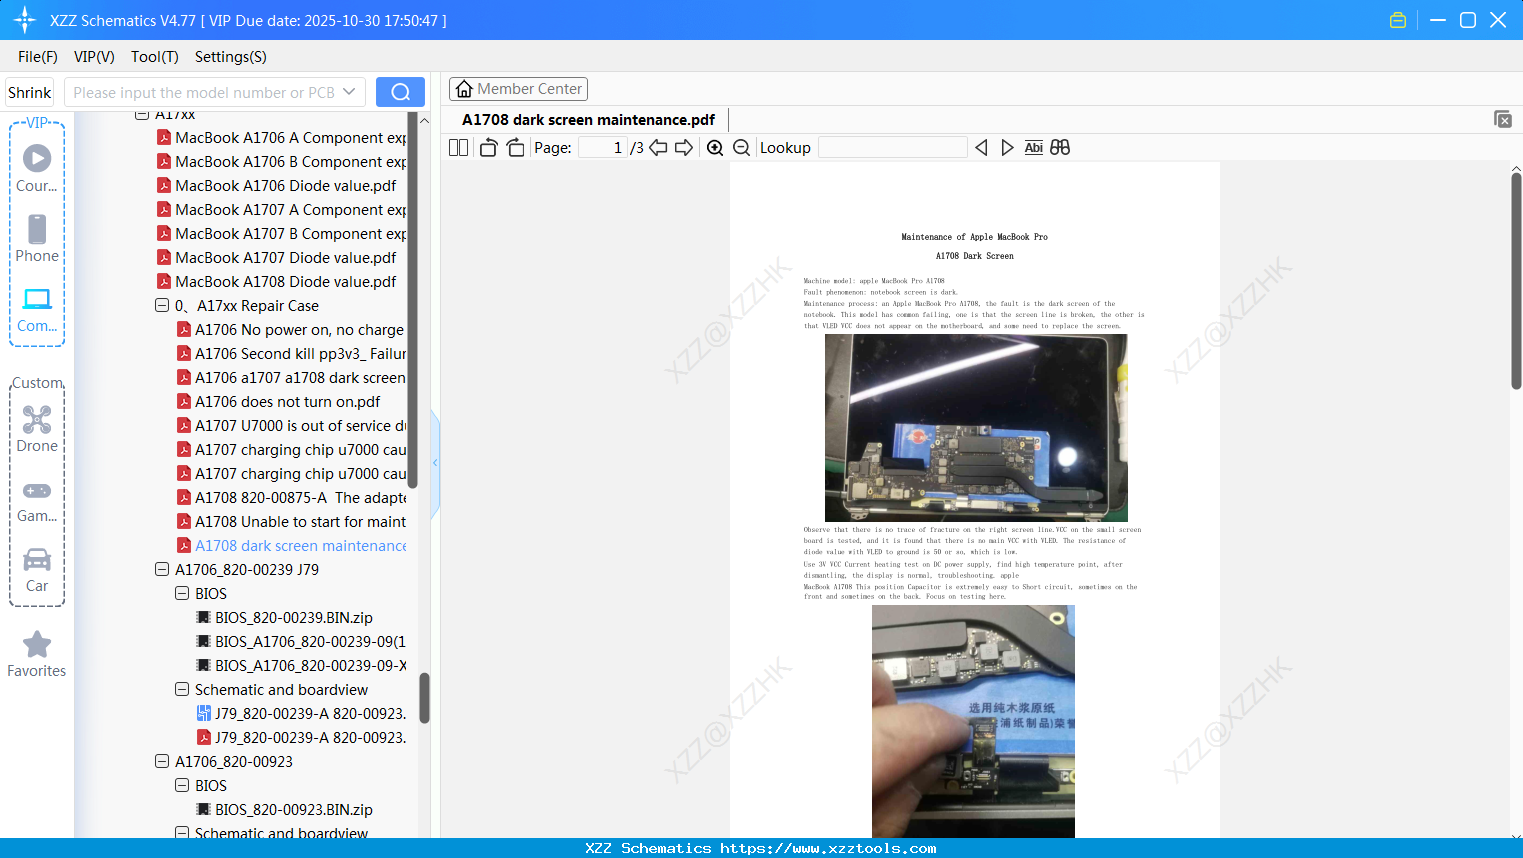The image size is (1523, 858).
Task: Open the Settings(S) menu
Action: click(231, 57)
